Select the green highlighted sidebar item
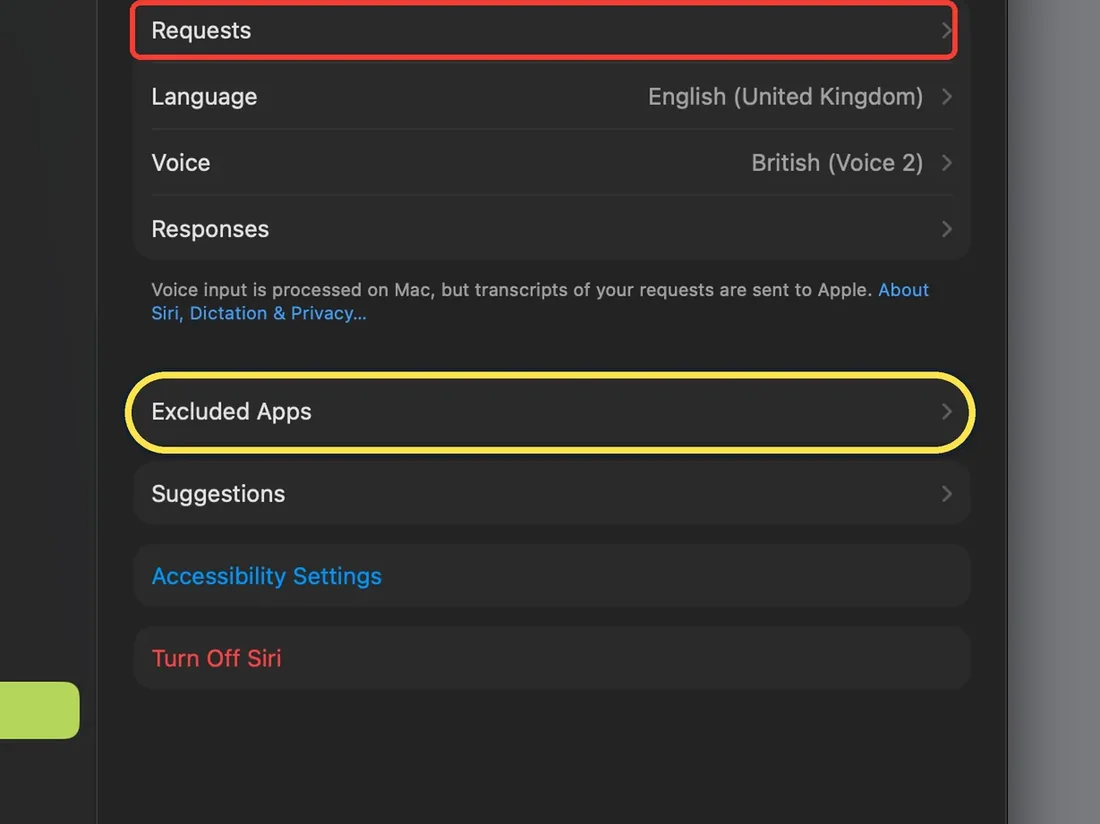The image size is (1100, 824). pyautogui.click(x=39, y=710)
